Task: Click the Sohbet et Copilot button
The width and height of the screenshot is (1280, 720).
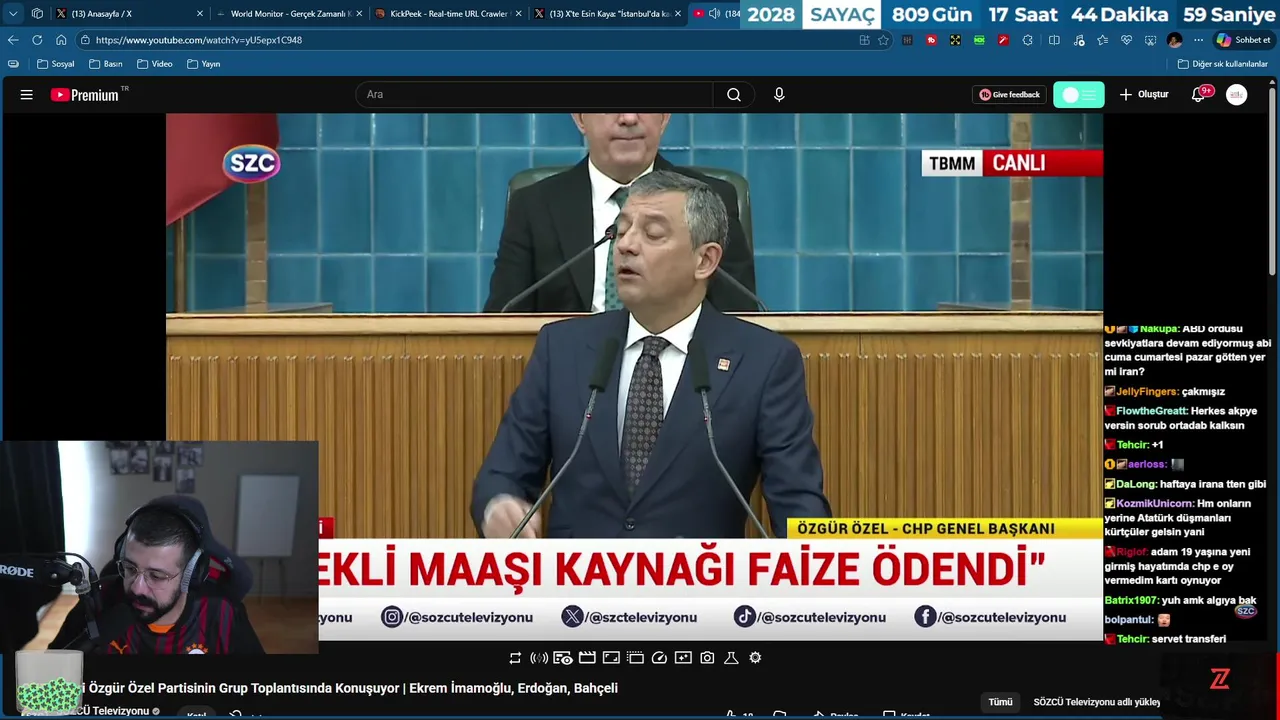Action: click(1243, 40)
